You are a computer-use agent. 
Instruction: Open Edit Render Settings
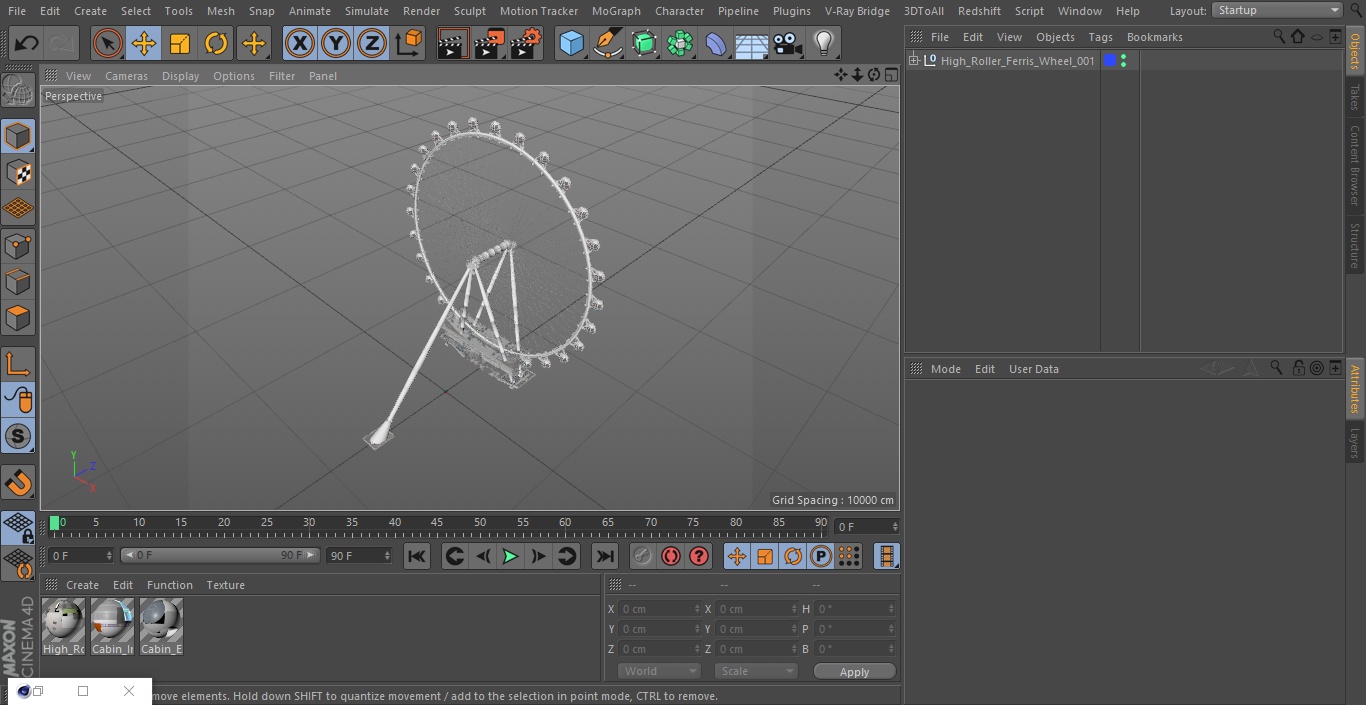click(526, 43)
